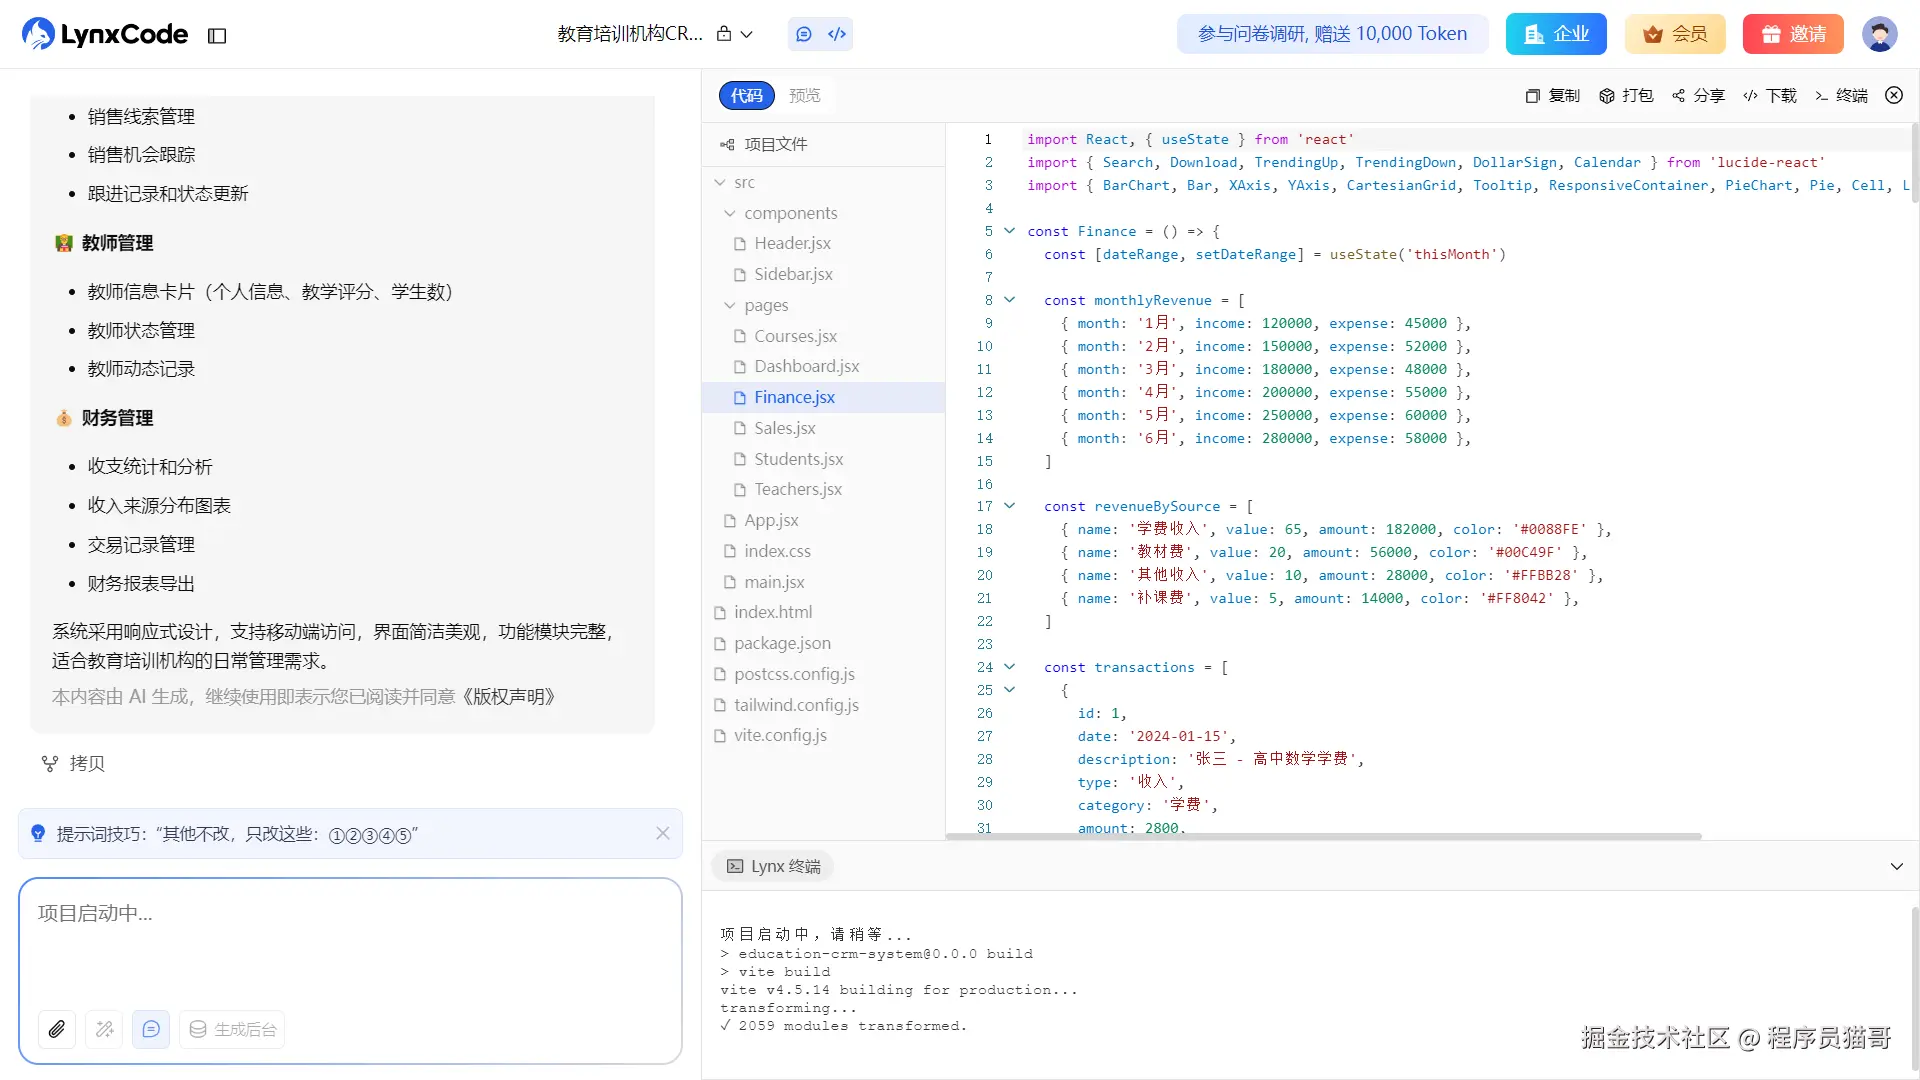Switch to the code view icon in header
Screen dimensions: 1920x1080
point(837,34)
